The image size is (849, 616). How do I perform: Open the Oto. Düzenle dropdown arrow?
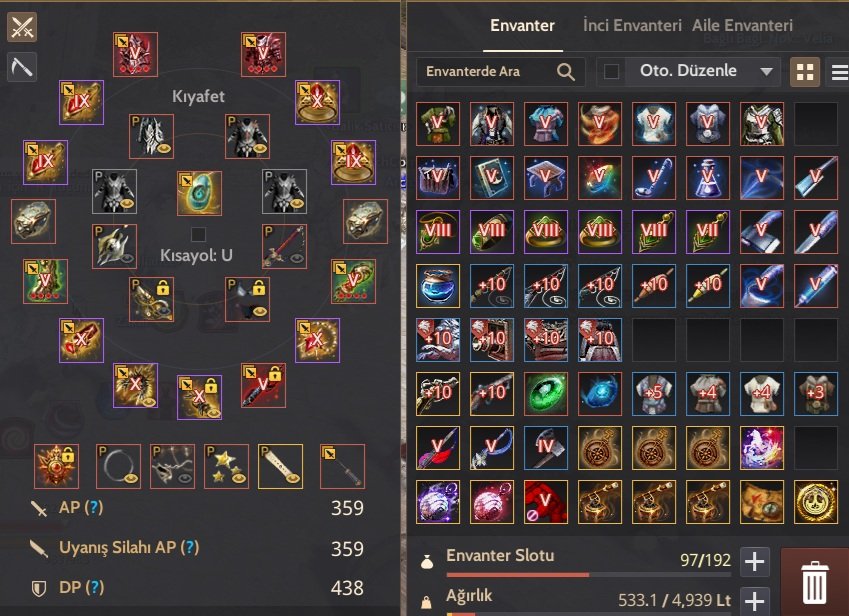[x=766, y=71]
